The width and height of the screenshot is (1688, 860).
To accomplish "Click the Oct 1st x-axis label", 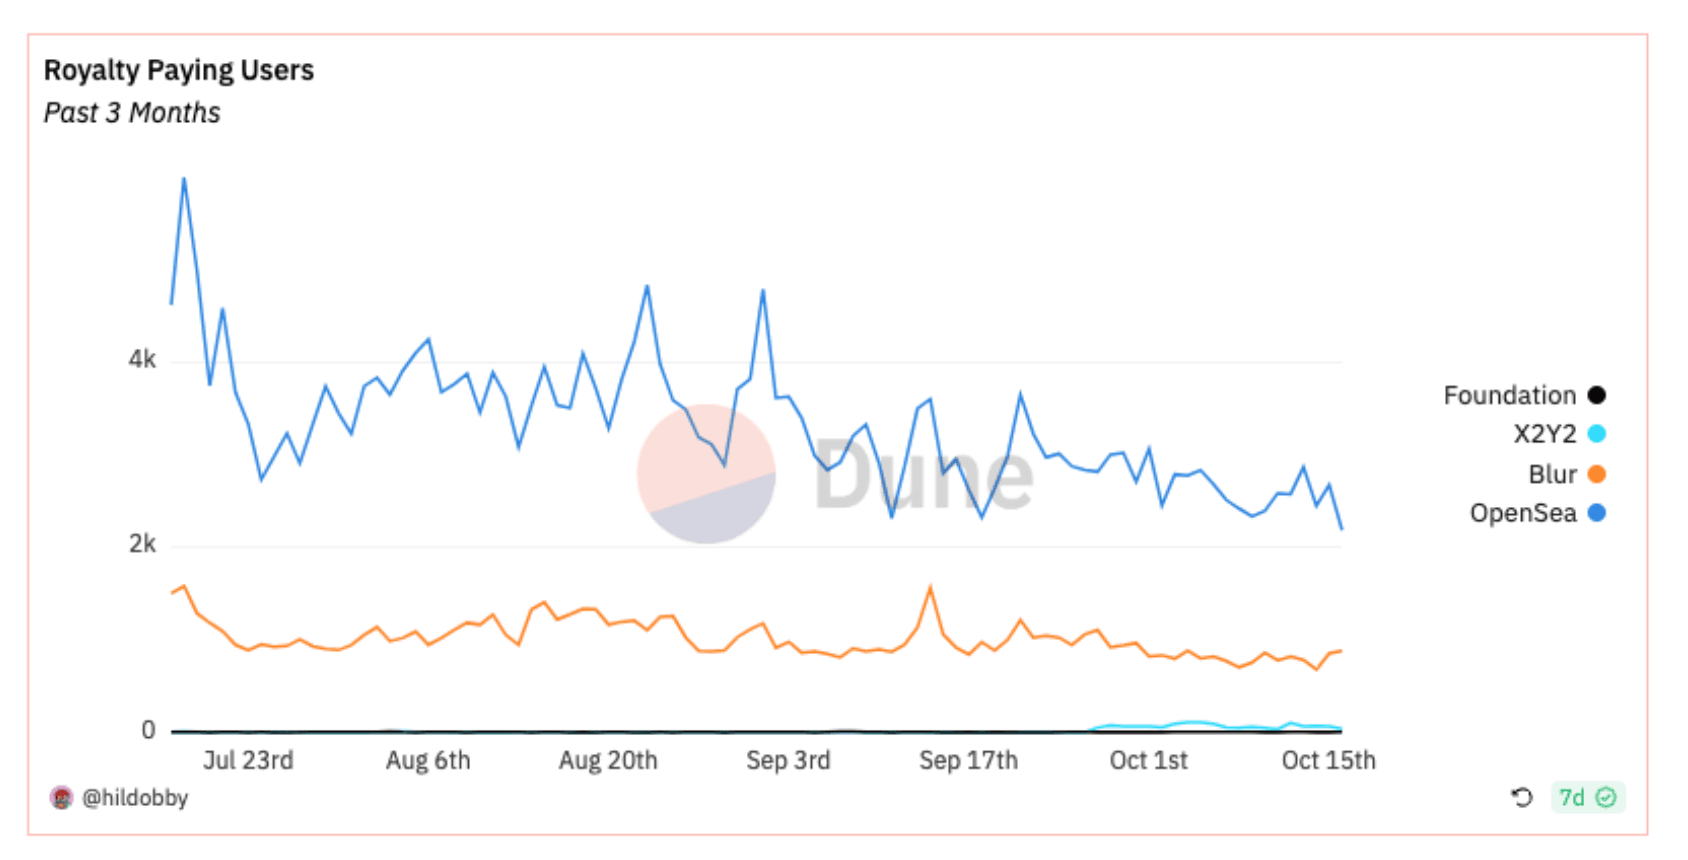I will click(x=1148, y=760).
